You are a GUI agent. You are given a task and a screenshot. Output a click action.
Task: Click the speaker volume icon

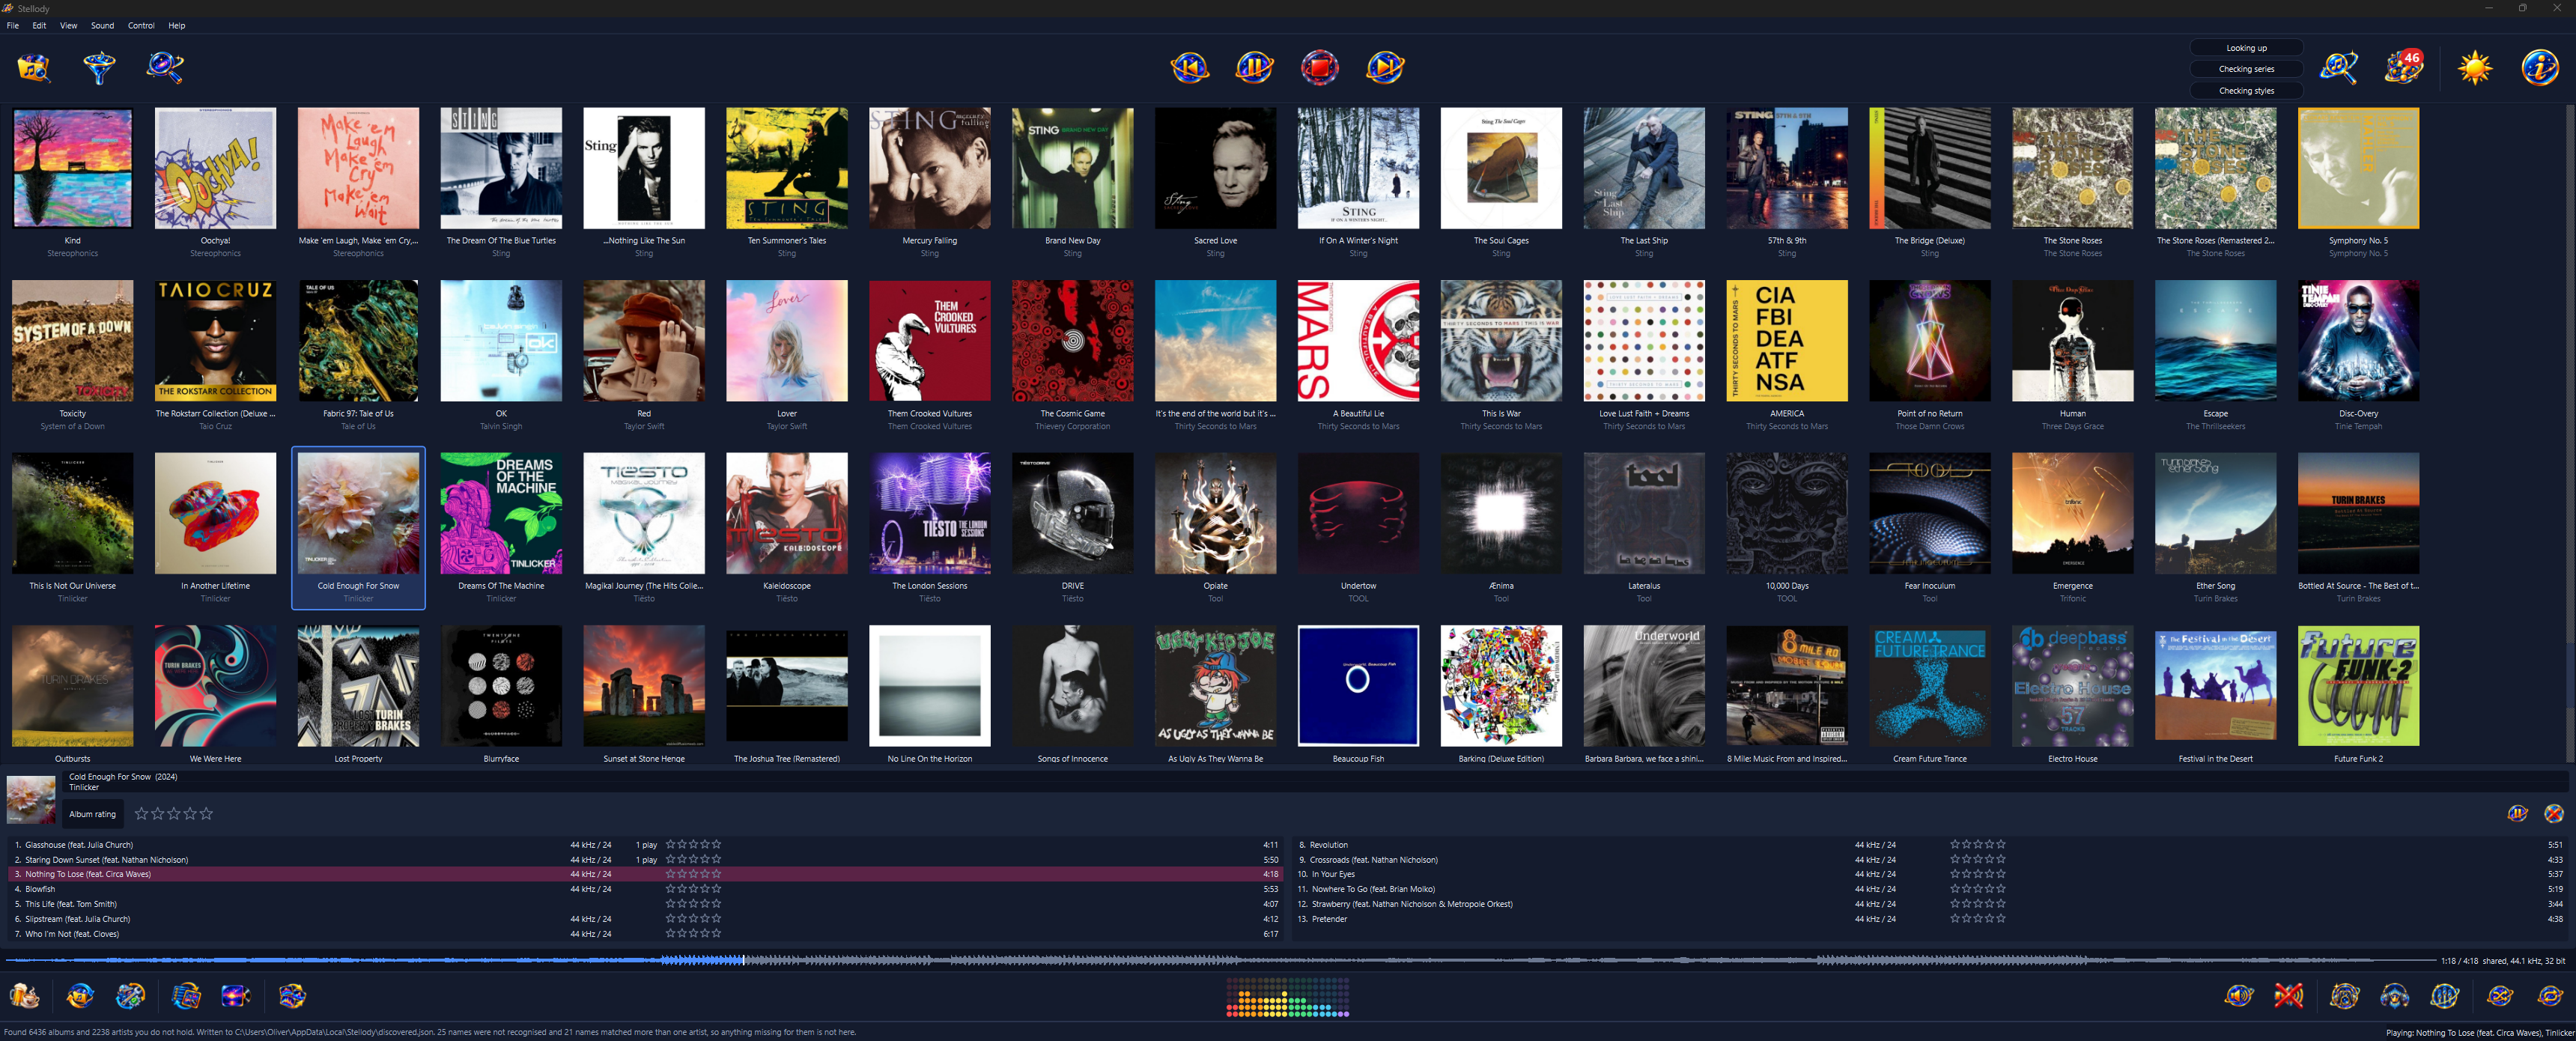point(2239,996)
